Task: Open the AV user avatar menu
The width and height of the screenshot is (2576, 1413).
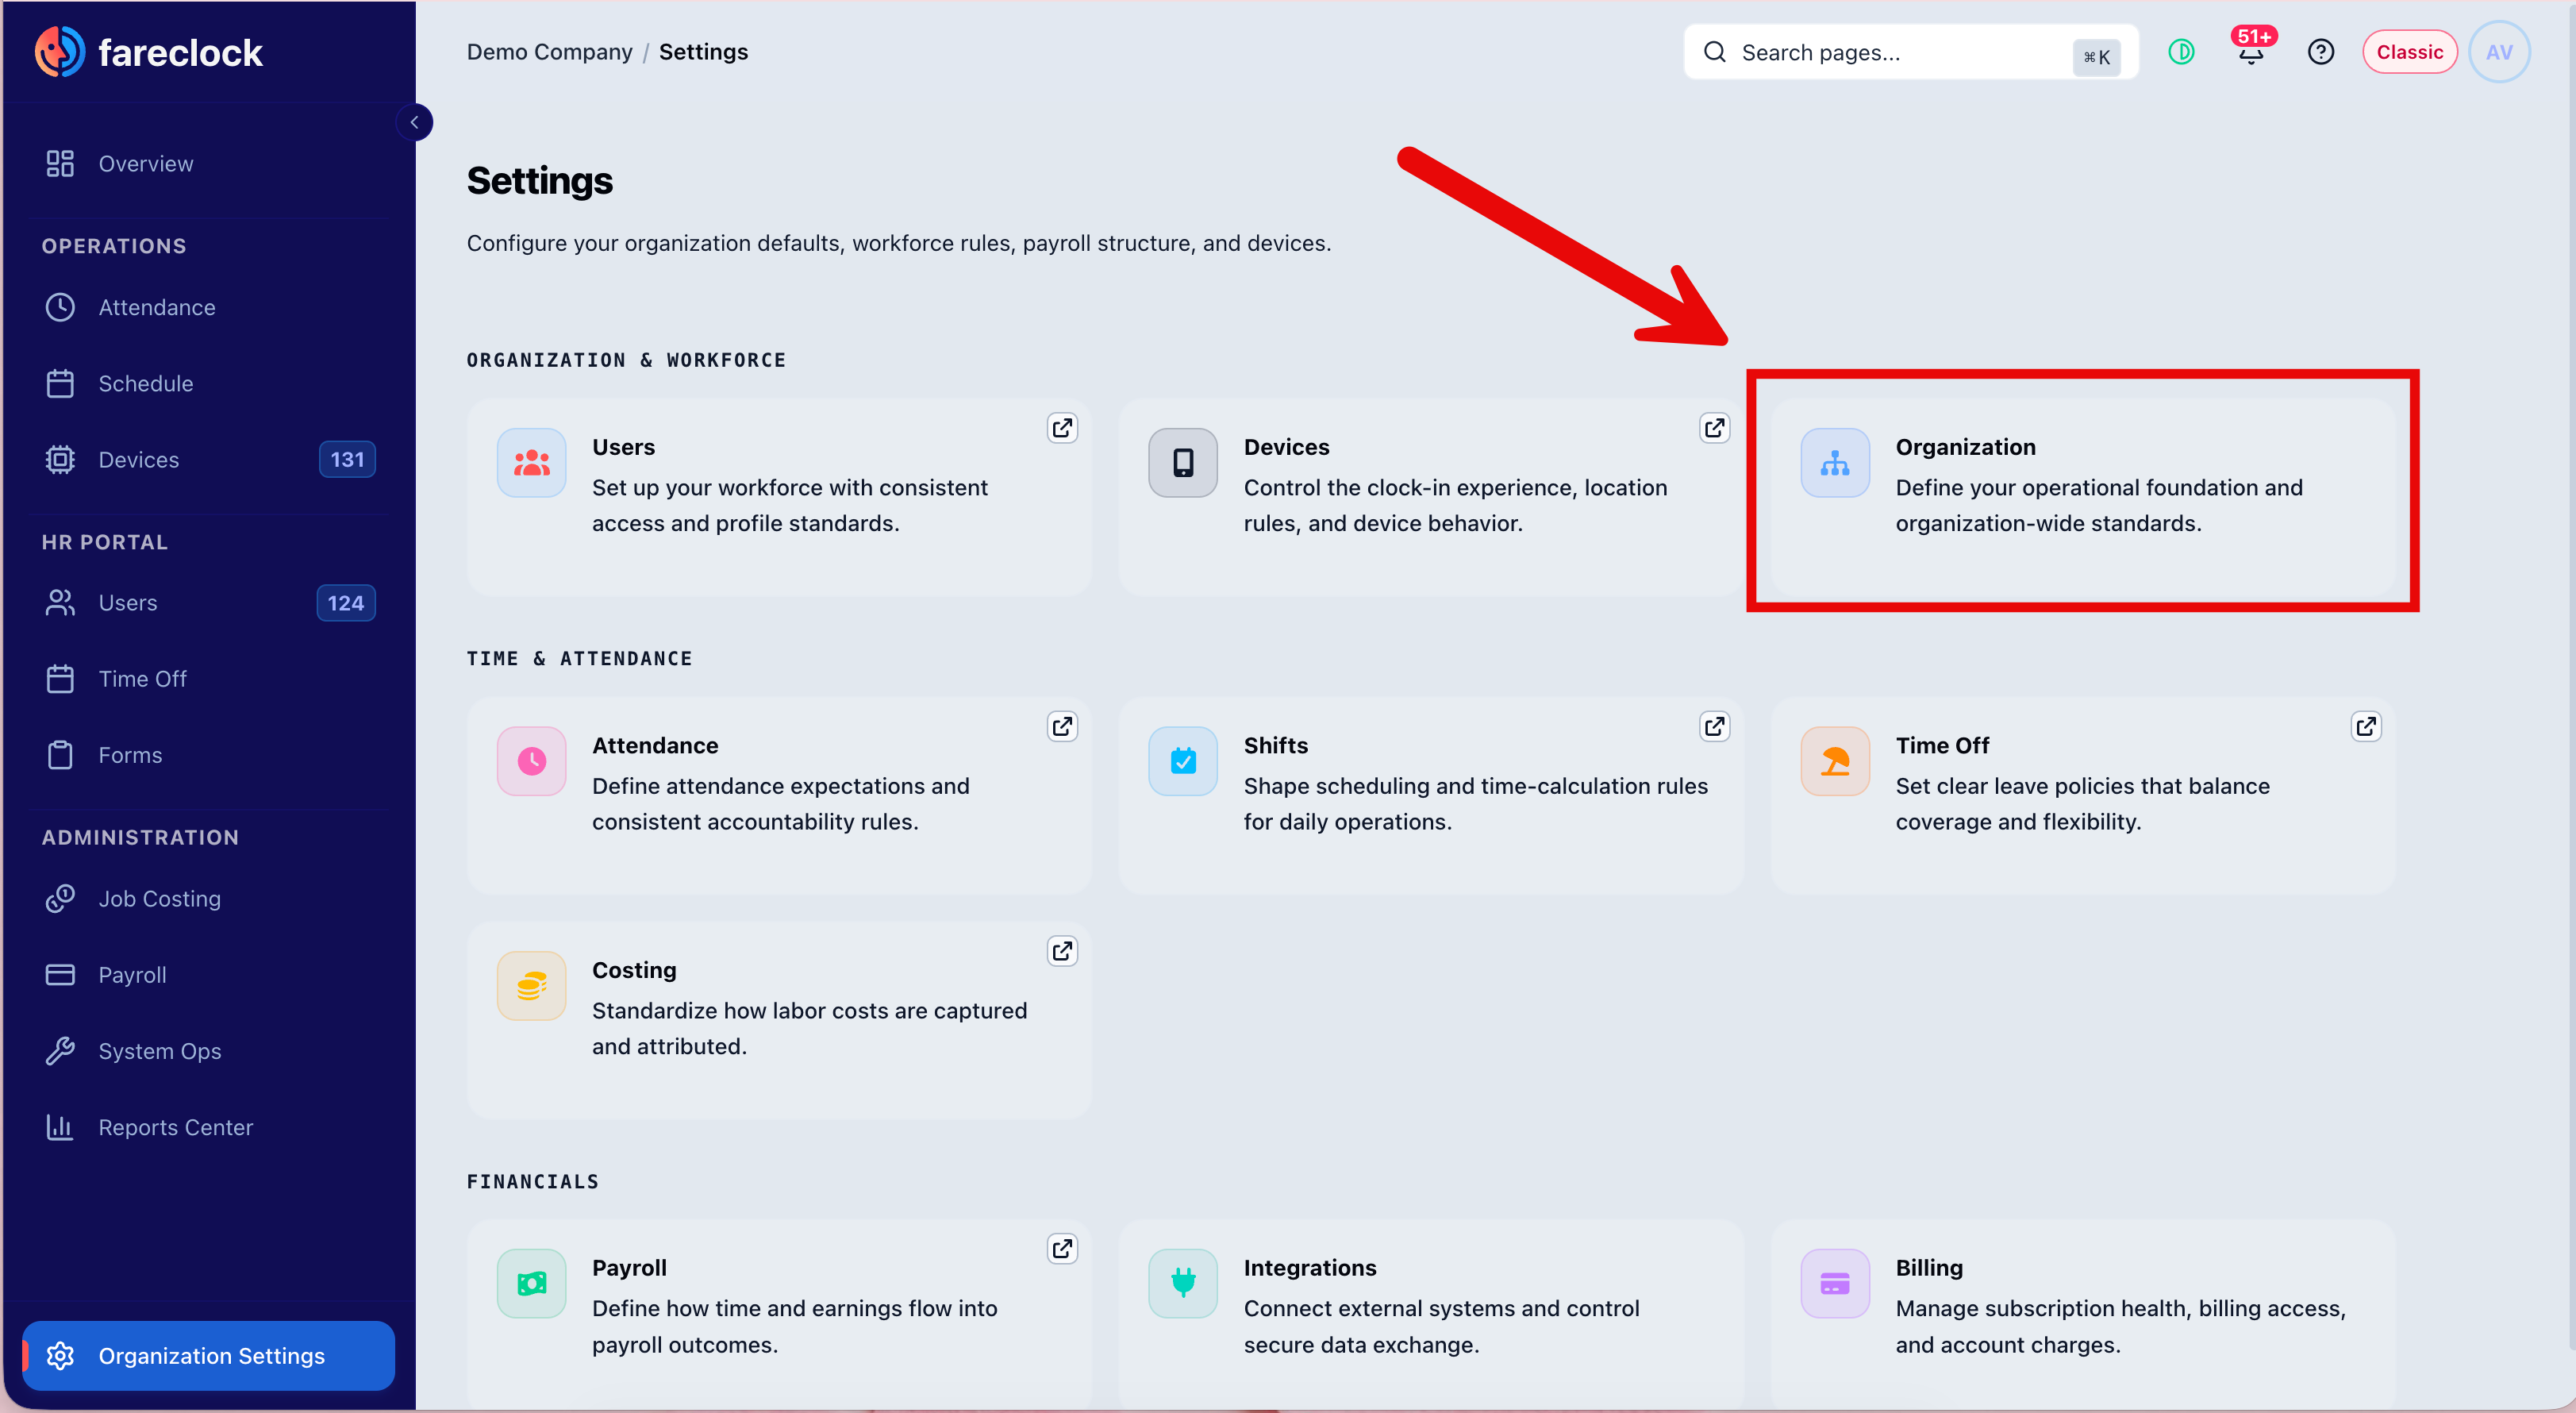Action: coord(2499,52)
